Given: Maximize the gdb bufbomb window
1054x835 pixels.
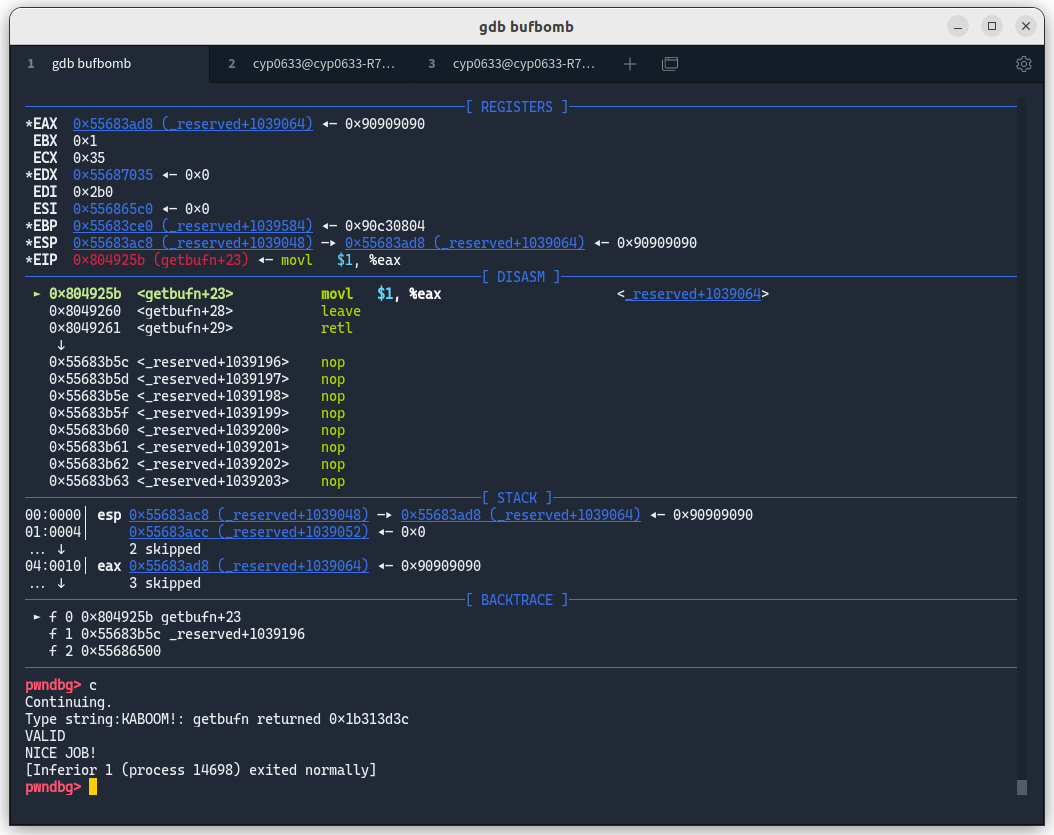Looking at the screenshot, I should click(x=991, y=27).
